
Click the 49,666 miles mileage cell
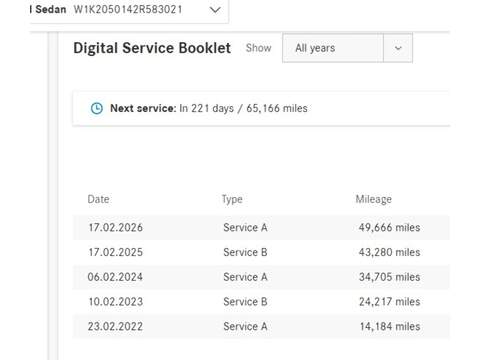389,227
